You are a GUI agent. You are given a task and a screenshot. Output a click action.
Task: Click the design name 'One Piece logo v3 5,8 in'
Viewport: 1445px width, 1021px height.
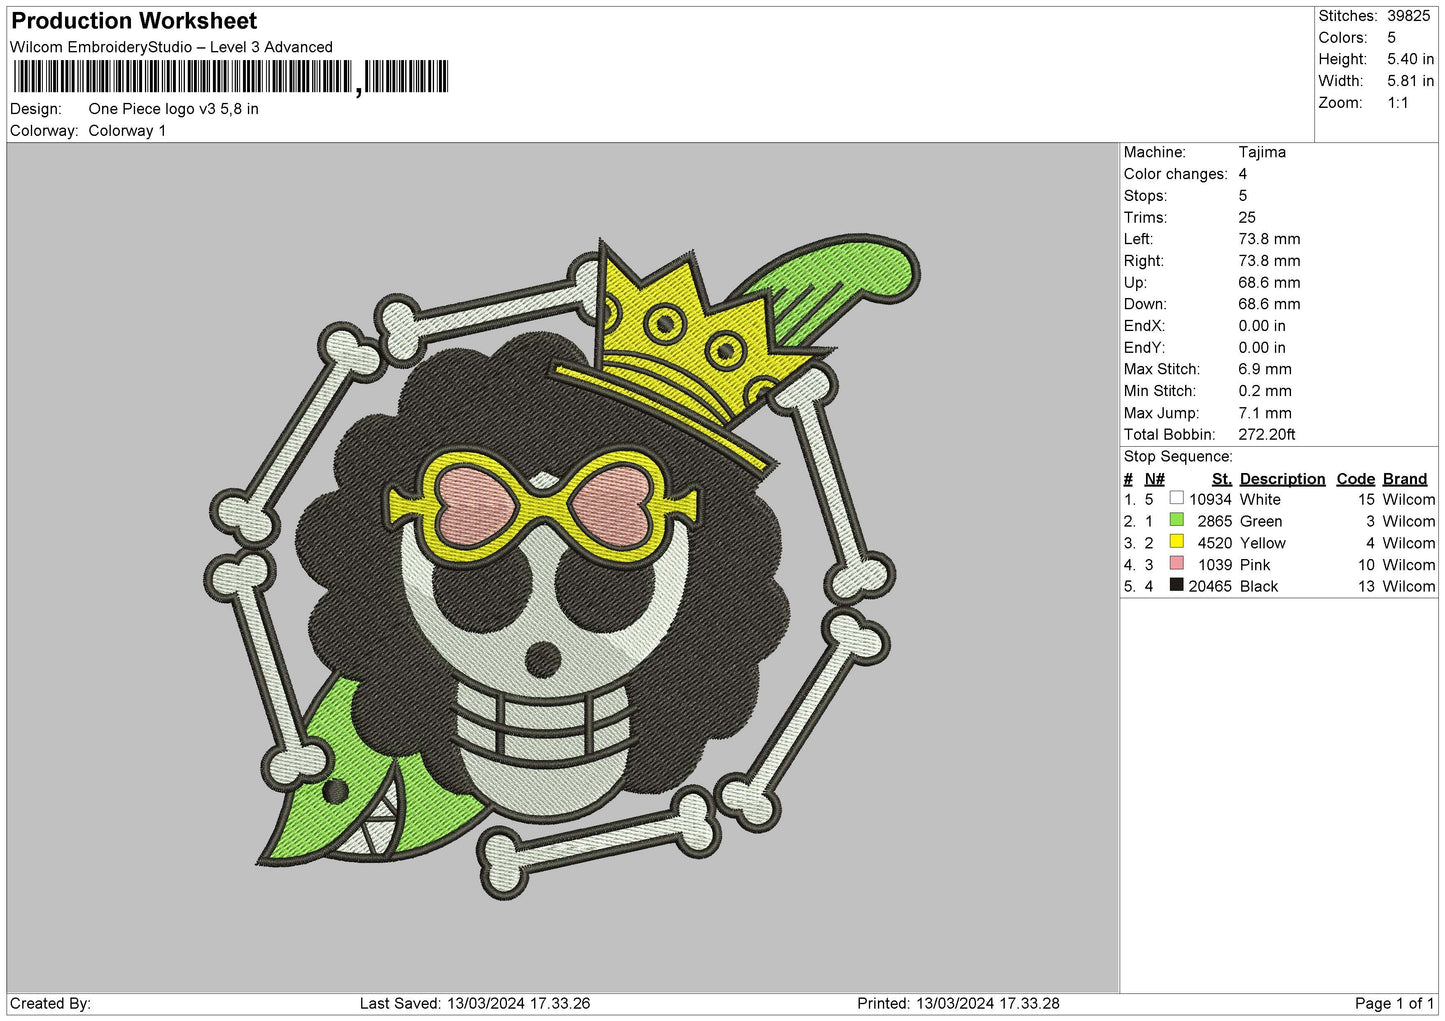(x=173, y=109)
